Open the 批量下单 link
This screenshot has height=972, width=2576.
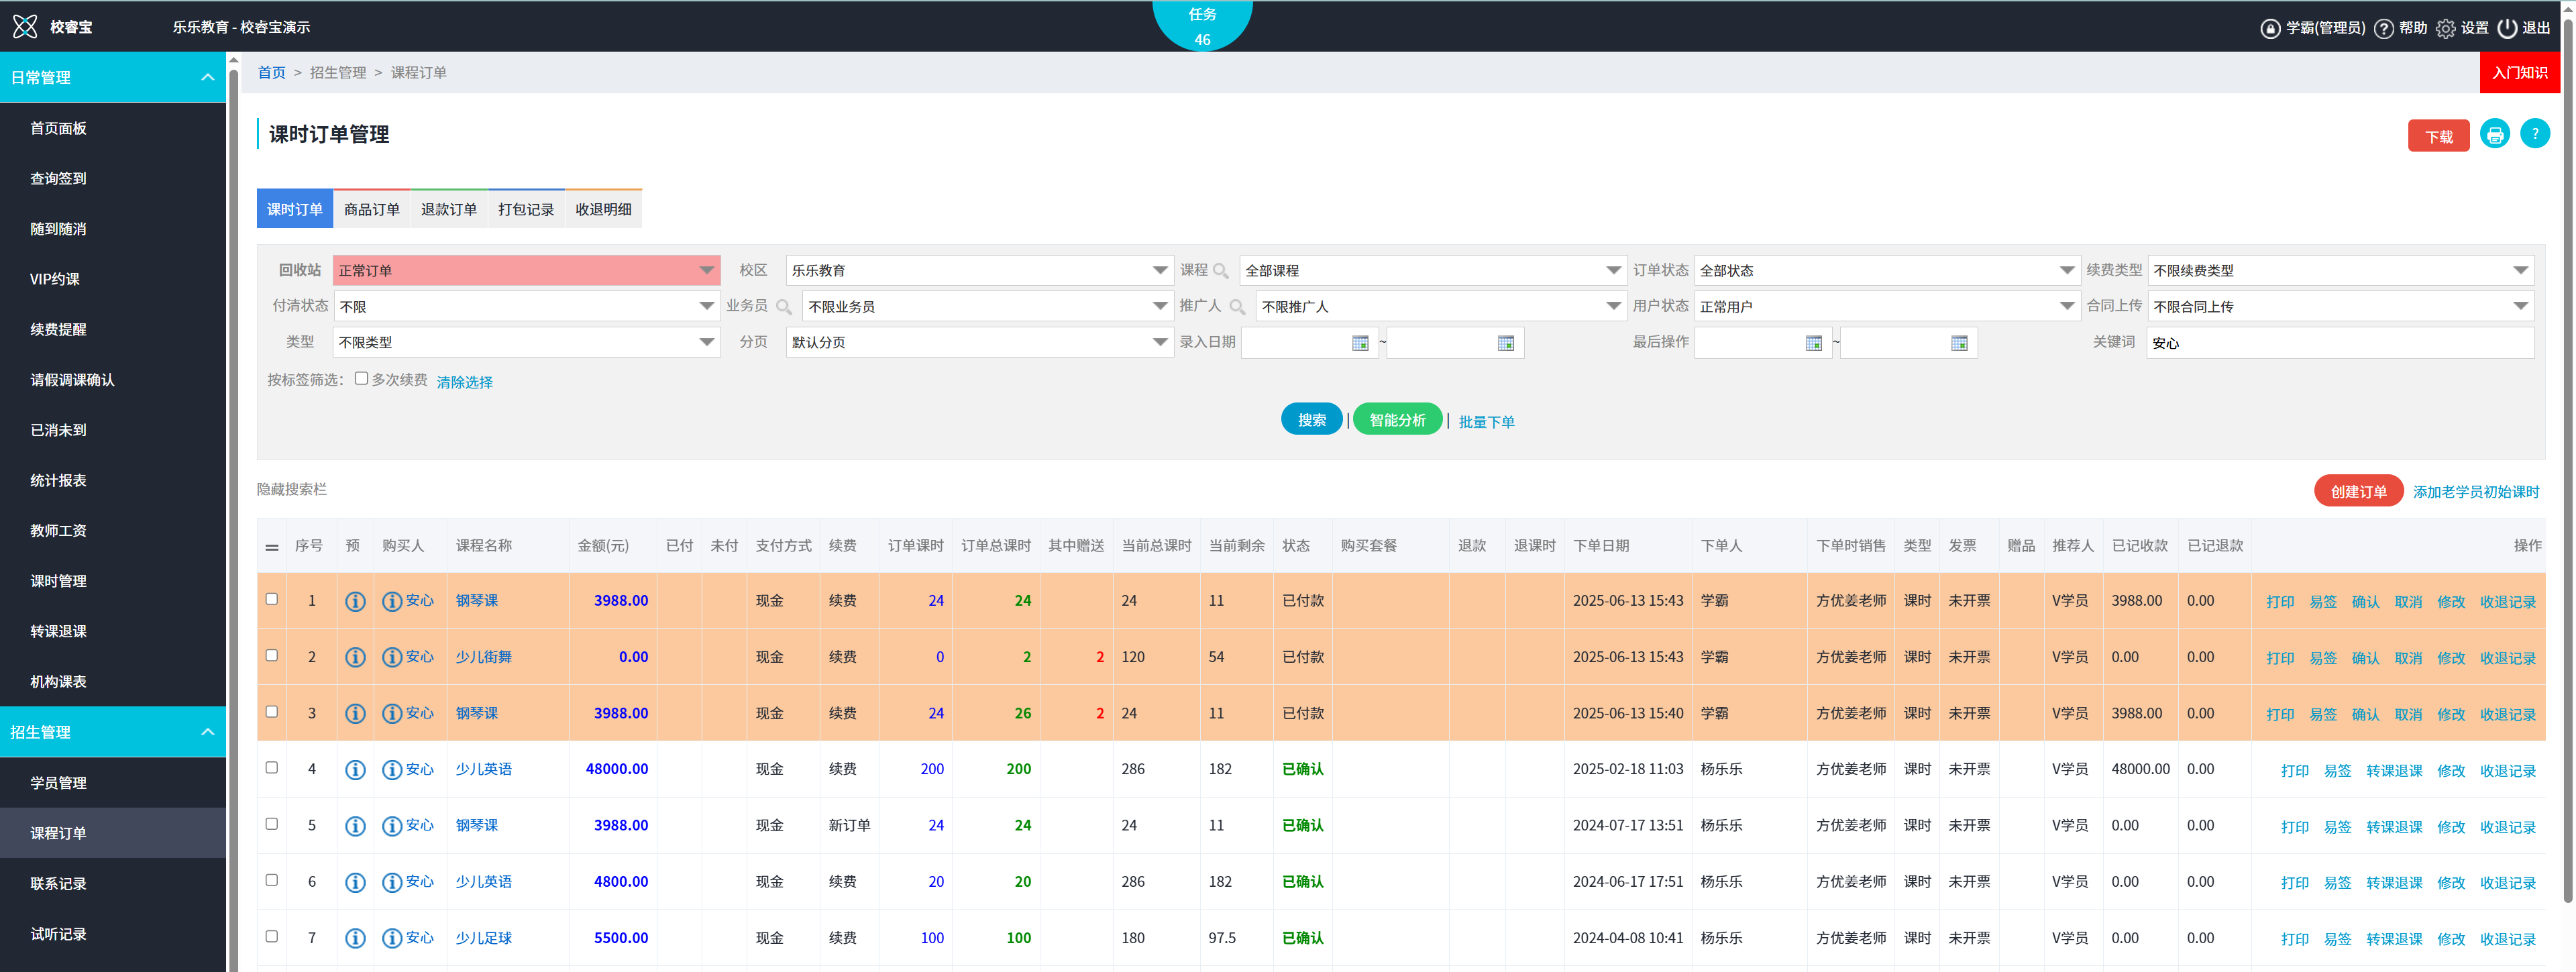(1486, 422)
